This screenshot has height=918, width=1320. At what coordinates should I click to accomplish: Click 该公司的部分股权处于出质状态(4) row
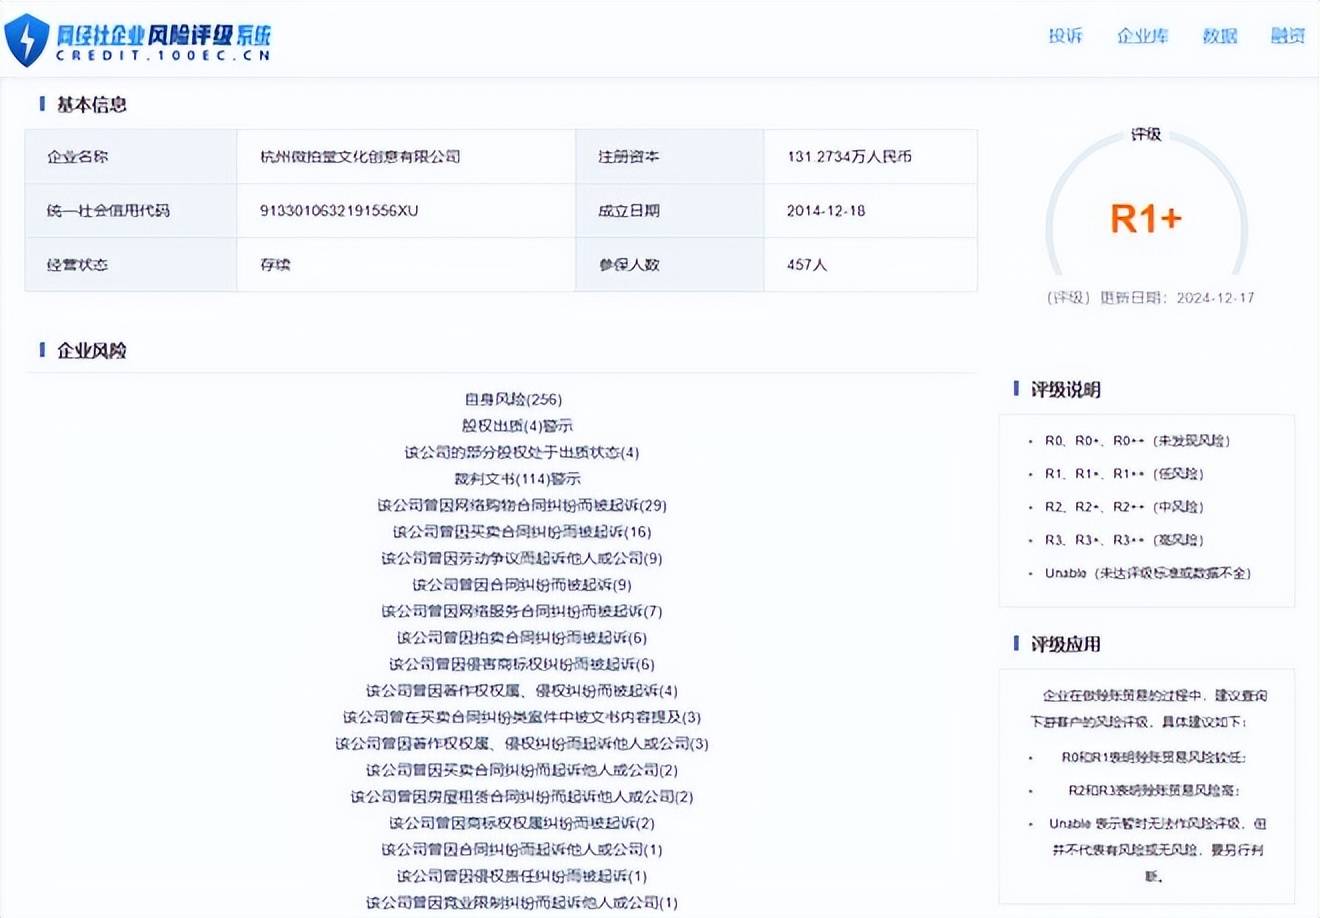tap(521, 452)
